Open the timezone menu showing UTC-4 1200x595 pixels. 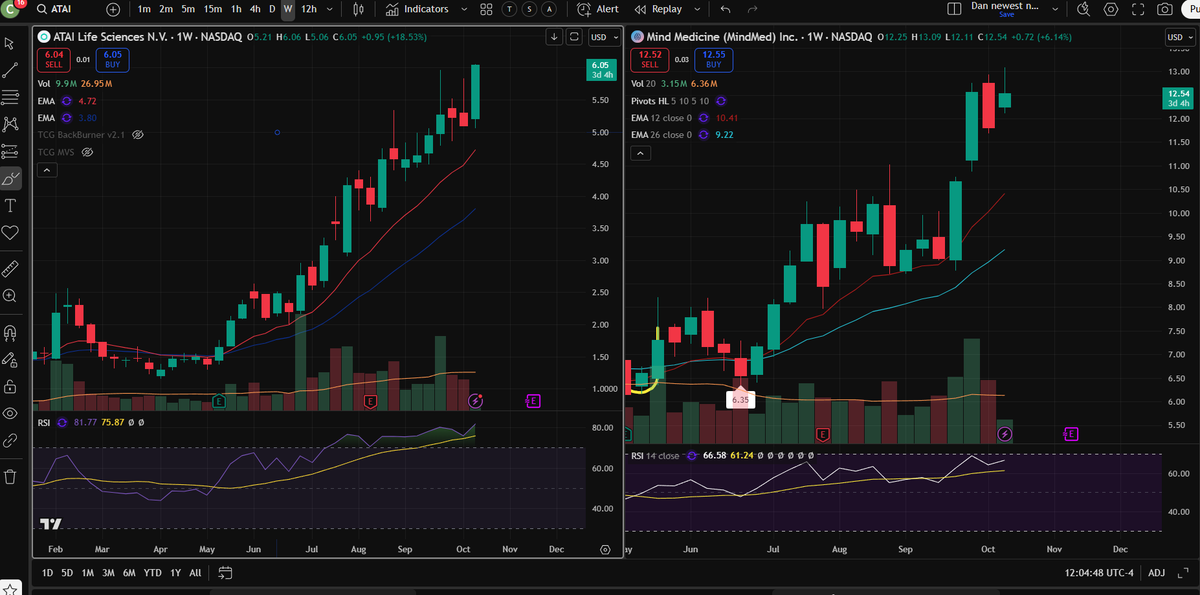(1101, 573)
